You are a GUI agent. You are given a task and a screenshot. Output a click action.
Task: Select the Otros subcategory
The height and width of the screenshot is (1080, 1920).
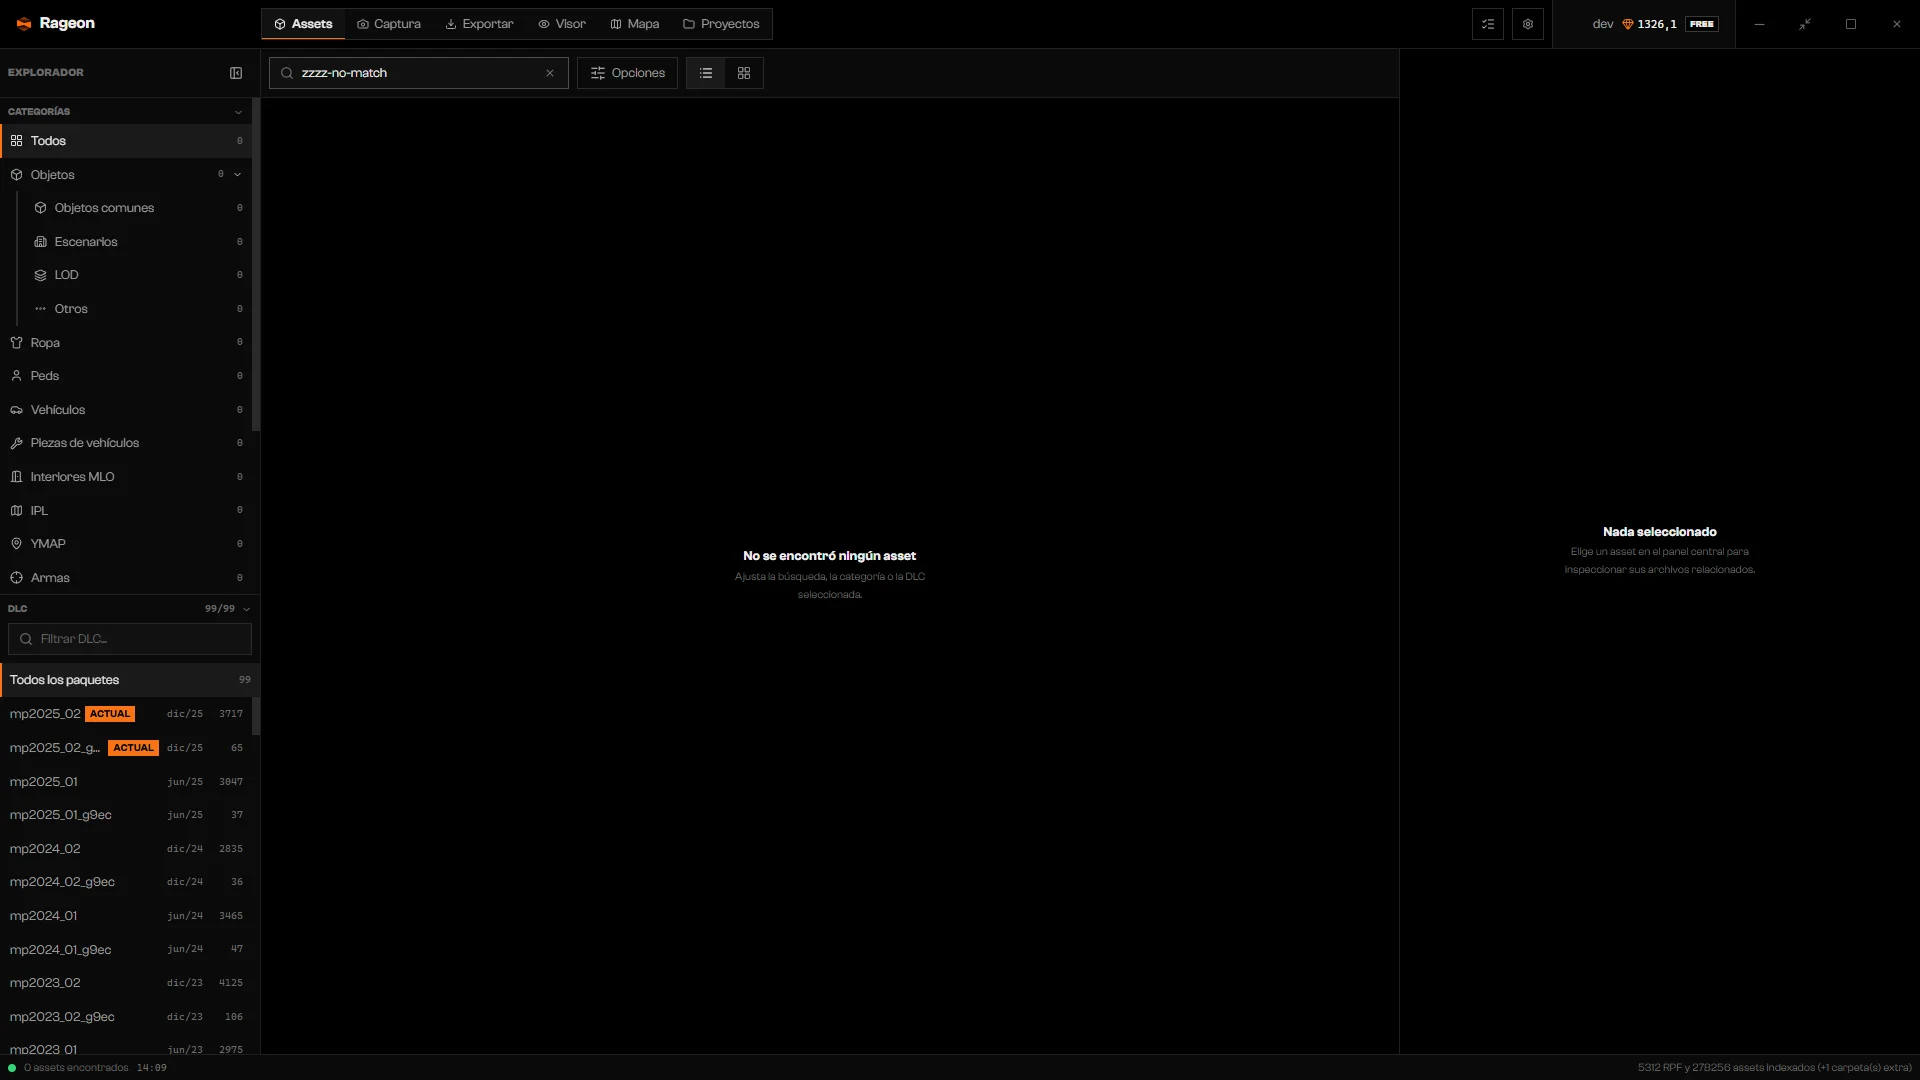[138, 309]
